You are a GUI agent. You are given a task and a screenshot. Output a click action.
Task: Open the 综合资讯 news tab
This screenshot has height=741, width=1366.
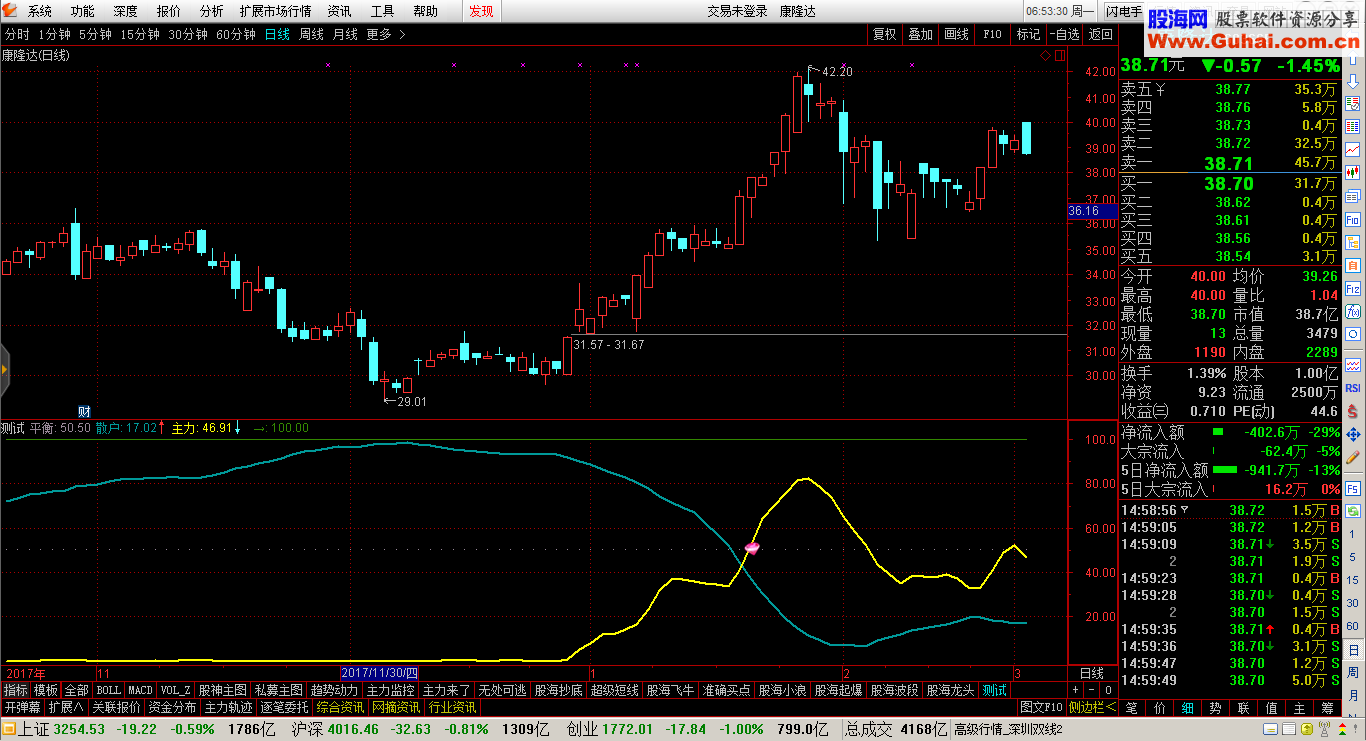pos(340,707)
